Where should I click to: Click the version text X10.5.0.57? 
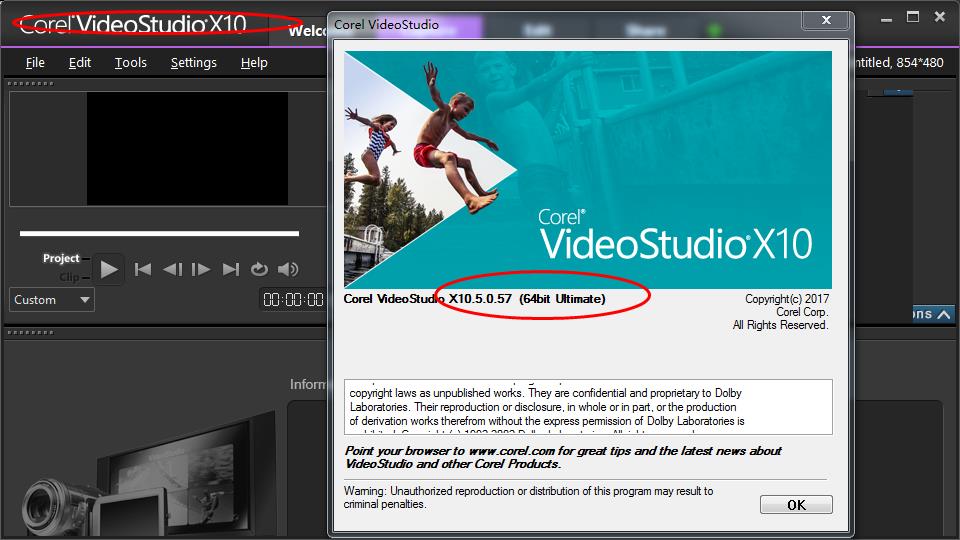(x=480, y=299)
